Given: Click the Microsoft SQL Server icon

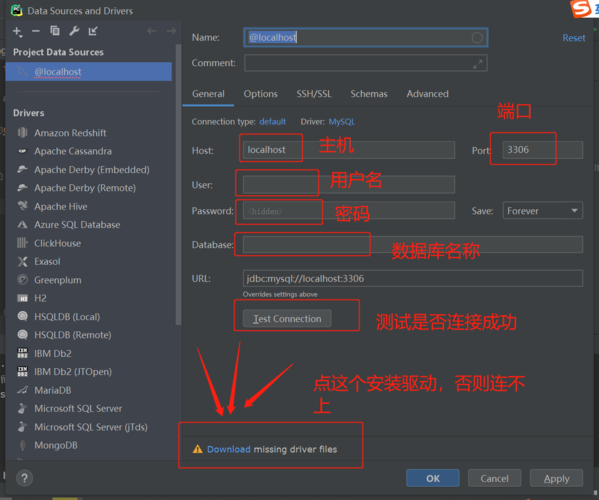Looking at the screenshot, I should pyautogui.click(x=23, y=408).
